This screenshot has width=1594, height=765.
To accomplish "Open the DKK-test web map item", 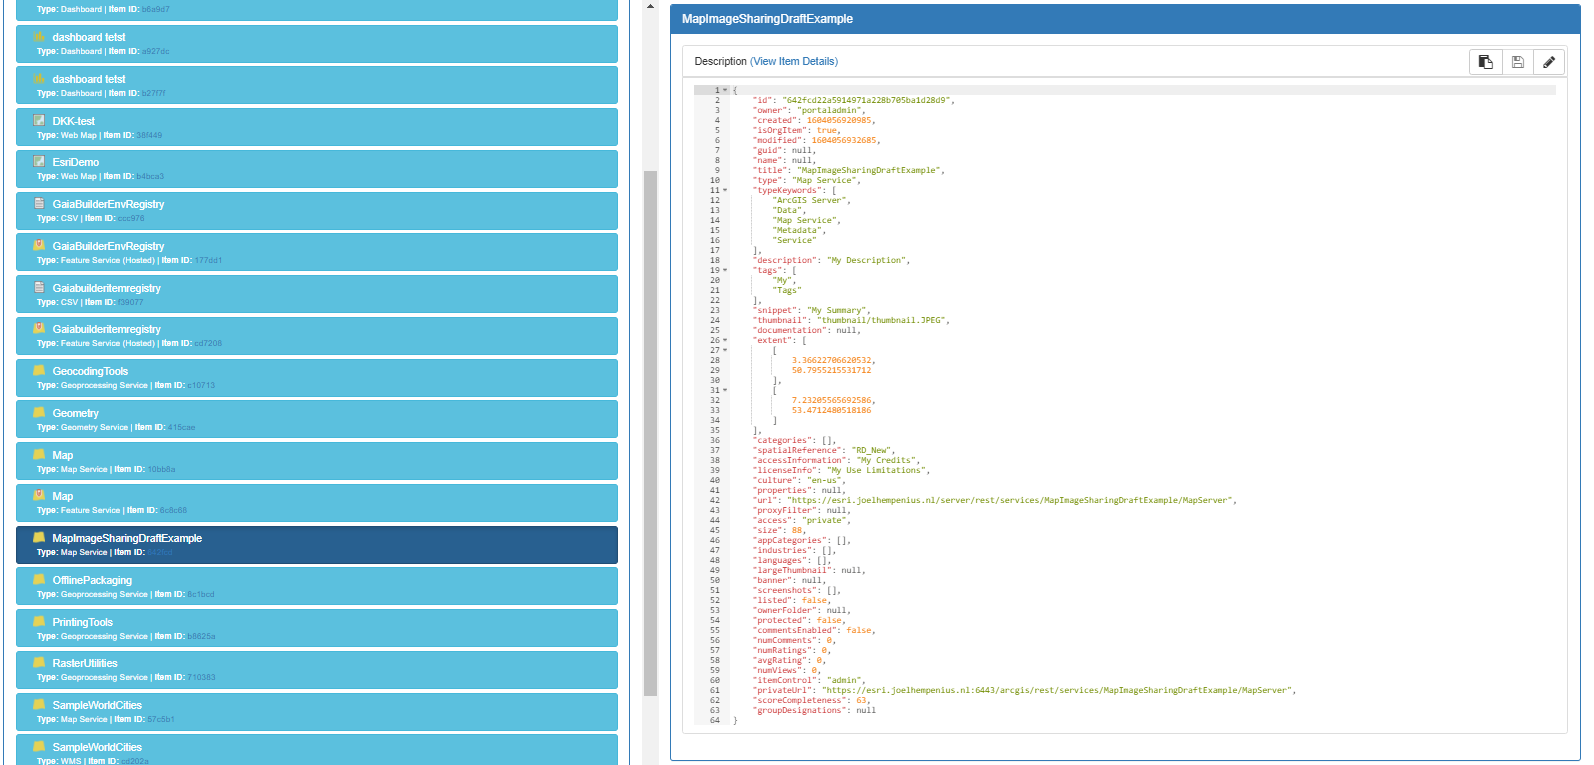I will point(317,127).
